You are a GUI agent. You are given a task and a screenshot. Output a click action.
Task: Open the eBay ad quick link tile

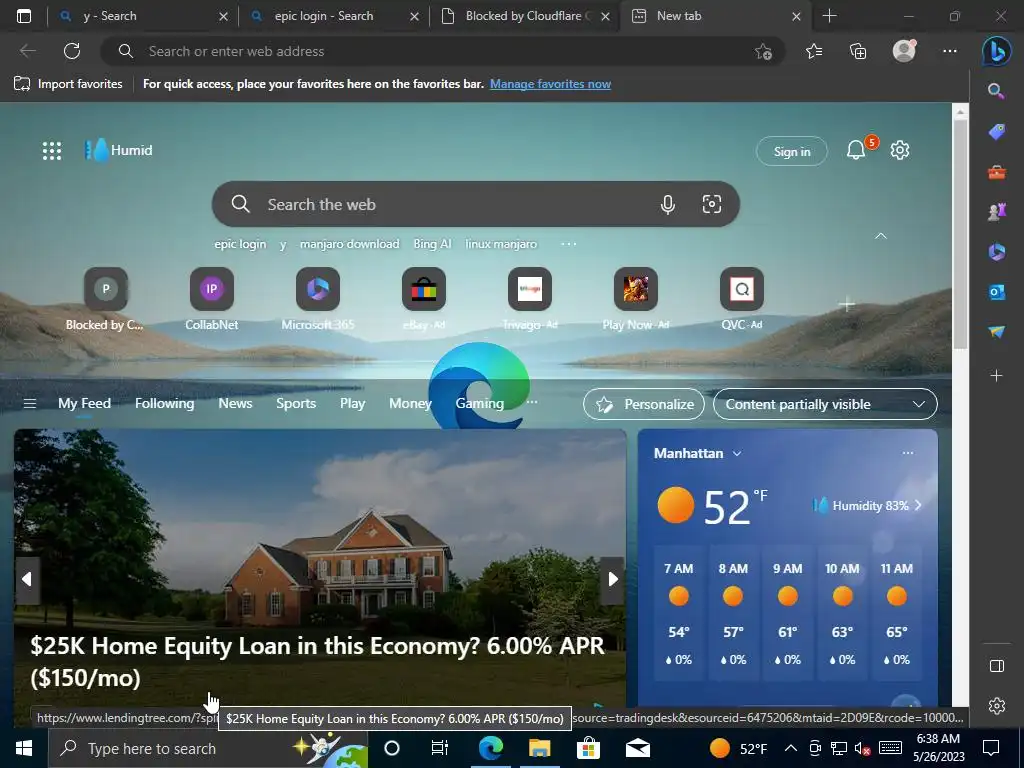click(x=424, y=298)
